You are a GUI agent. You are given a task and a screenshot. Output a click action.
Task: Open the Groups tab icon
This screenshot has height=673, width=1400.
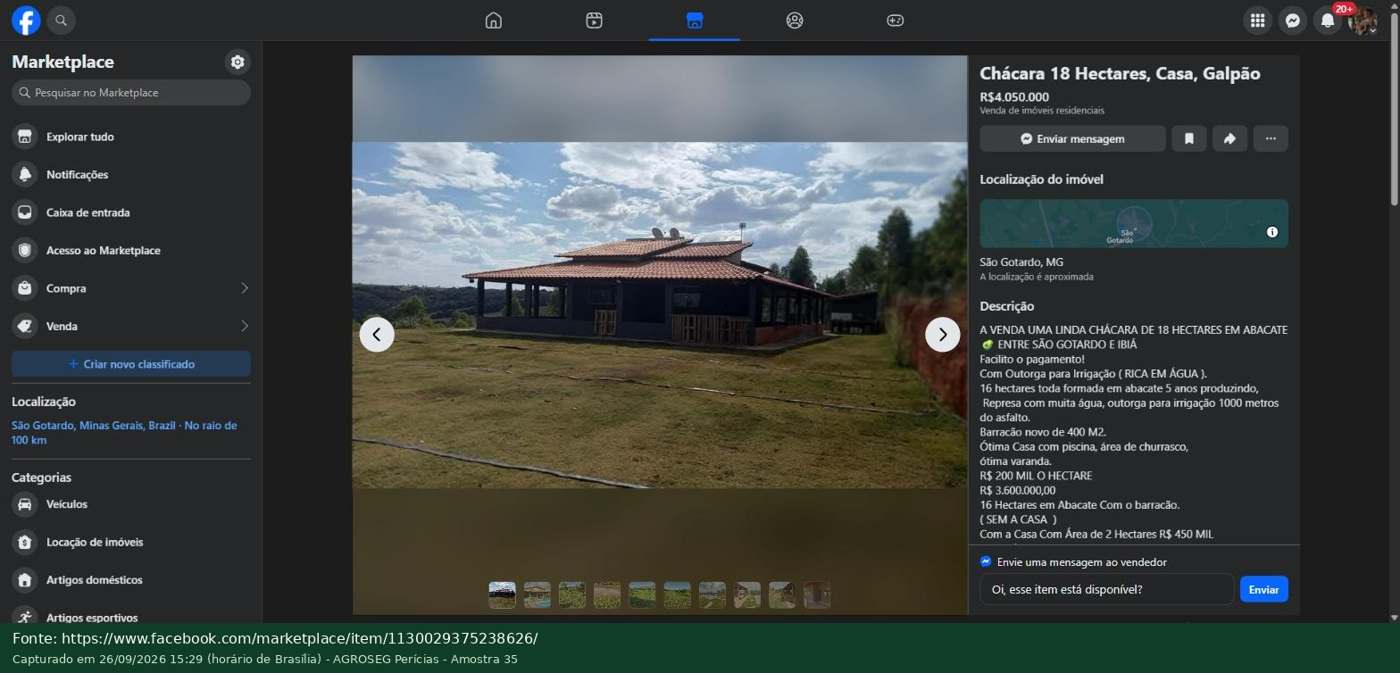(x=795, y=20)
